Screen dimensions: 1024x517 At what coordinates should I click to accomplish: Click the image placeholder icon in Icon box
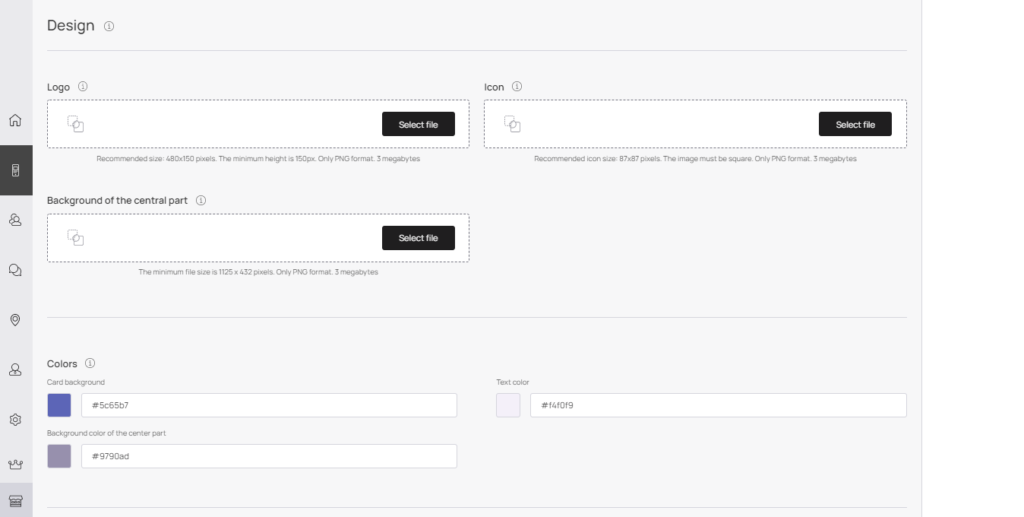(513, 124)
